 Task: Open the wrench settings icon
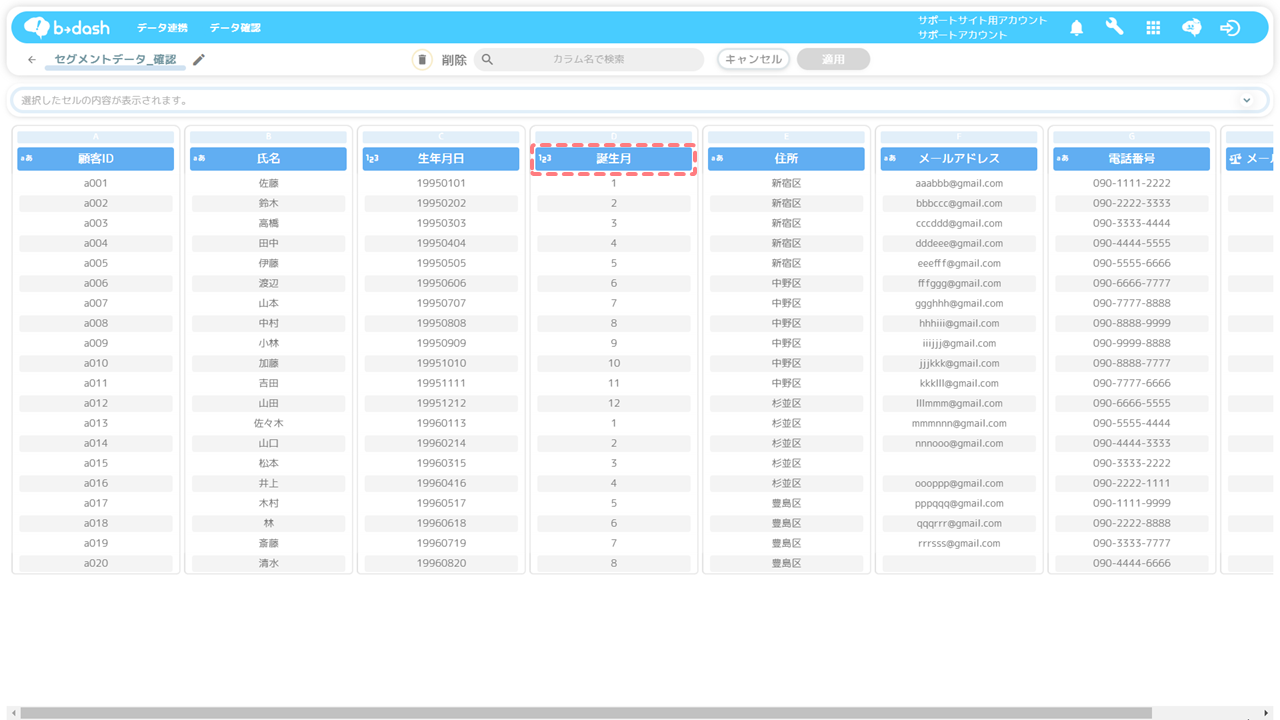(1114, 27)
